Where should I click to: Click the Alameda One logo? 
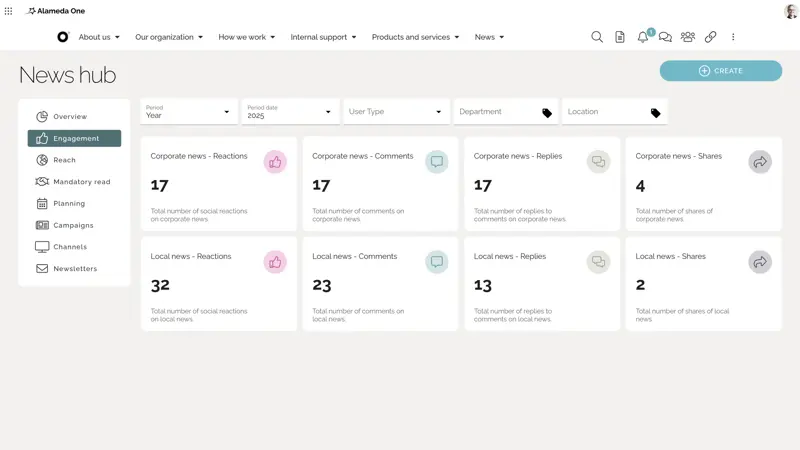coord(56,11)
